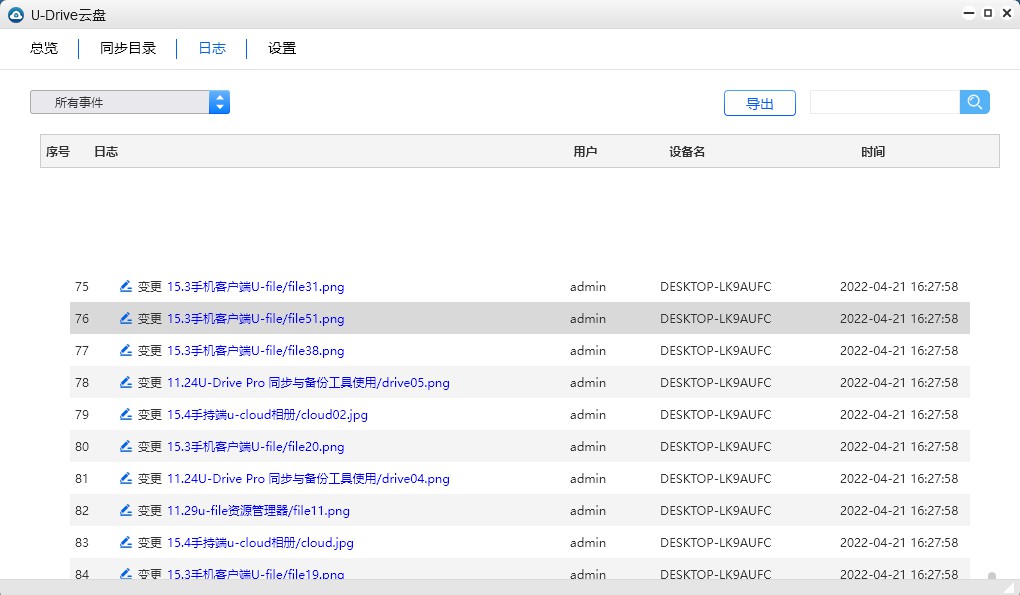Screen dimensions: 1020x595
Task: Click edit pencil icon in row 75
Action: [125, 286]
